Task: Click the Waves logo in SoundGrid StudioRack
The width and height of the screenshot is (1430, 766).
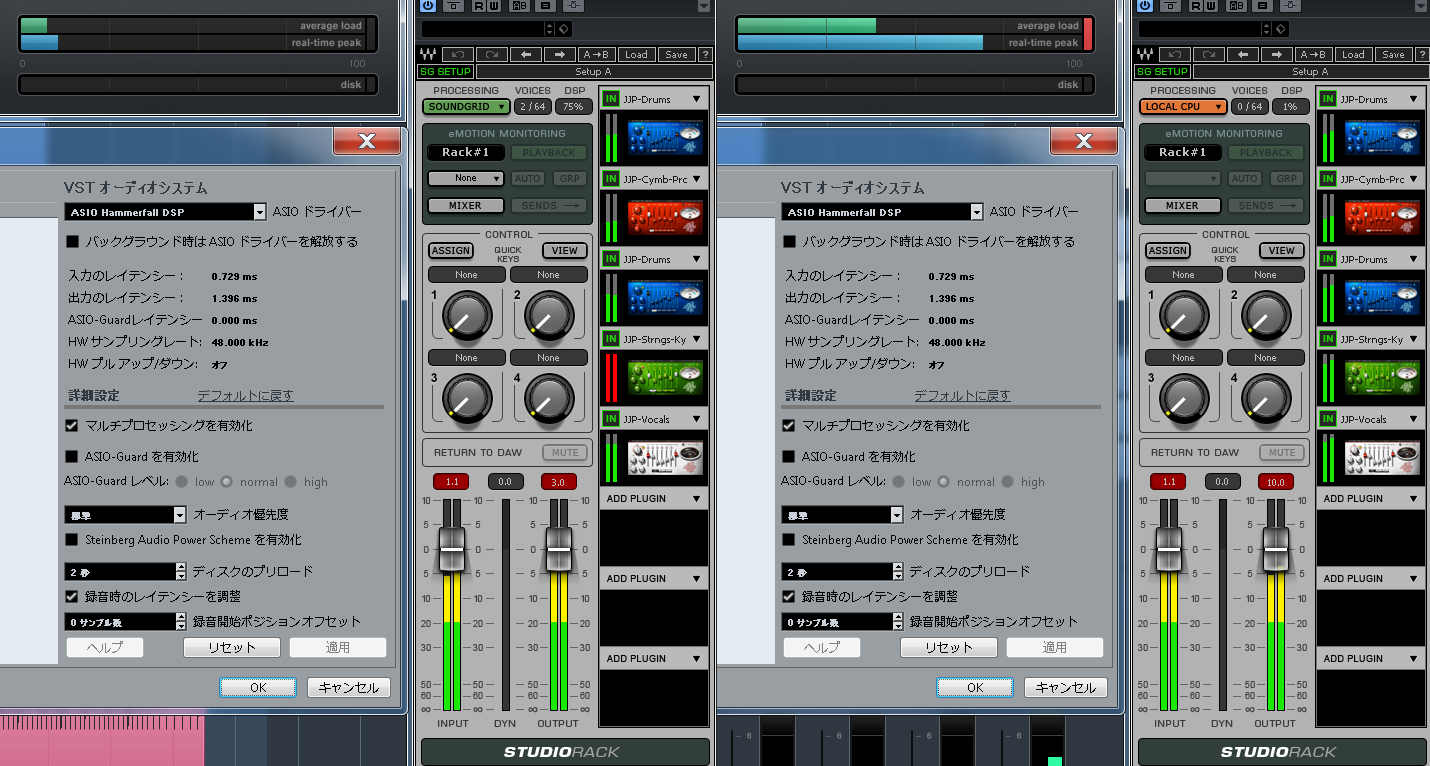Action: tap(428, 54)
